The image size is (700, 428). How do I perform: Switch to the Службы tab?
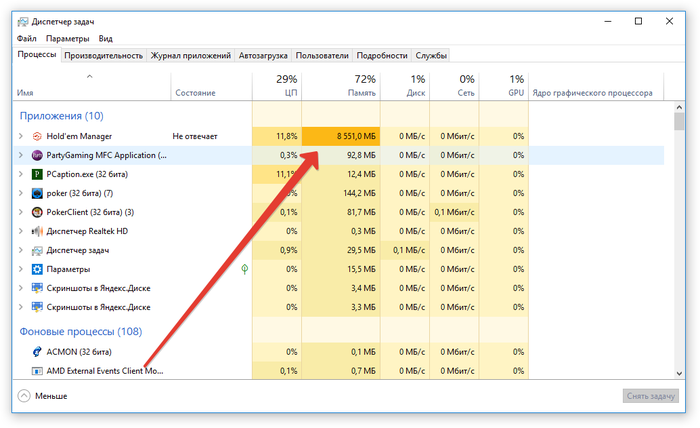click(x=431, y=55)
